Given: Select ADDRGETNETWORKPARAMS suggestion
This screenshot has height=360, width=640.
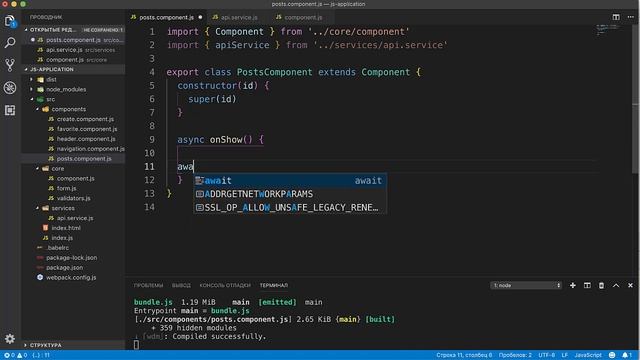Looking at the screenshot, I should tap(290, 194).
